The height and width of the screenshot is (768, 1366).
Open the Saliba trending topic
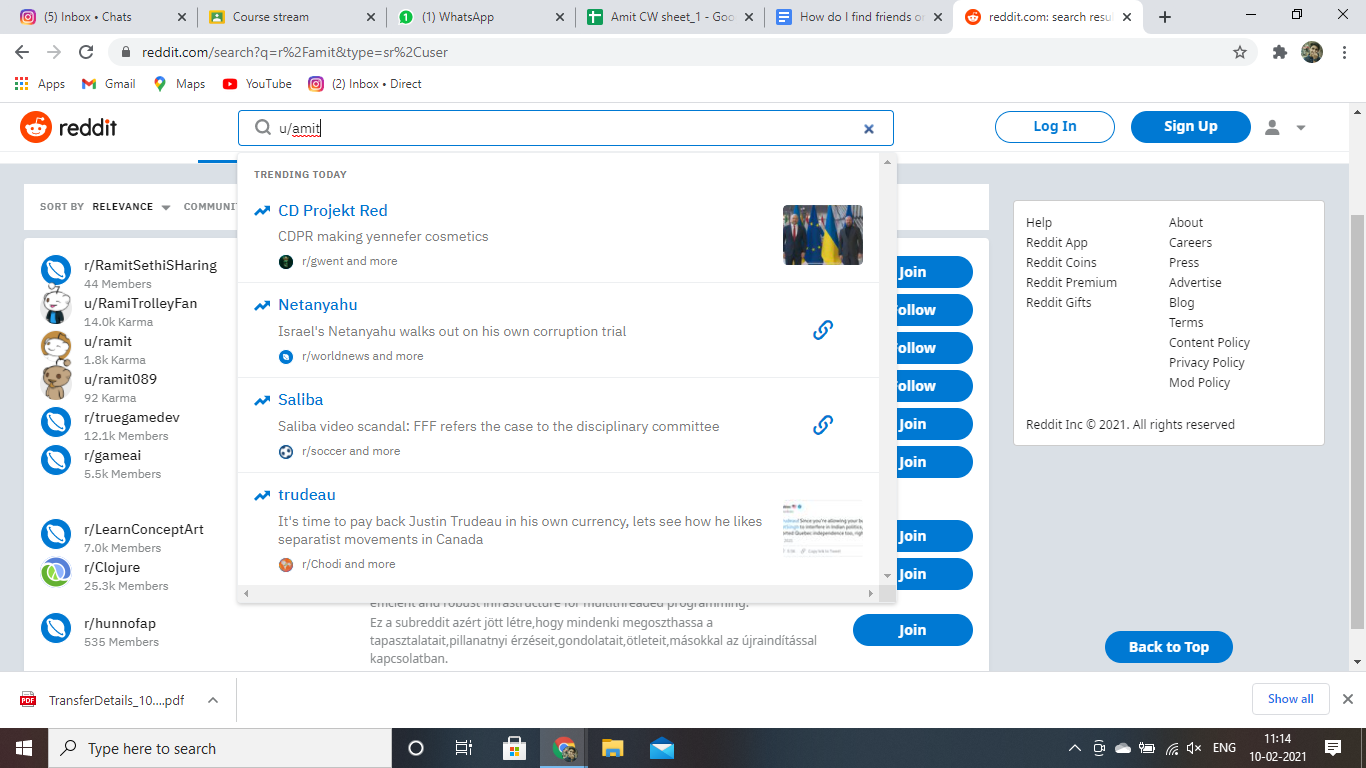[x=300, y=400]
